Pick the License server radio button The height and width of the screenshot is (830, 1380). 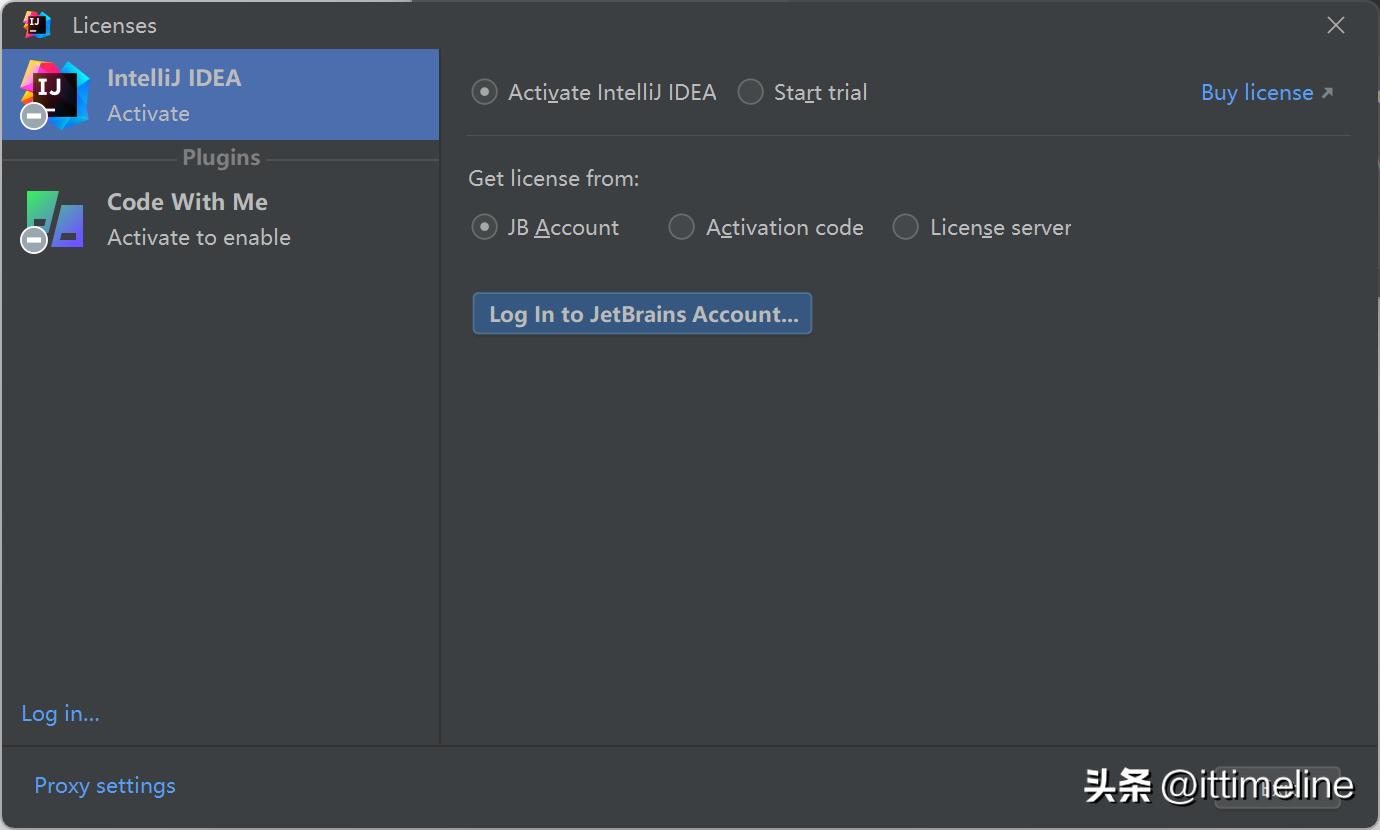coord(982,227)
